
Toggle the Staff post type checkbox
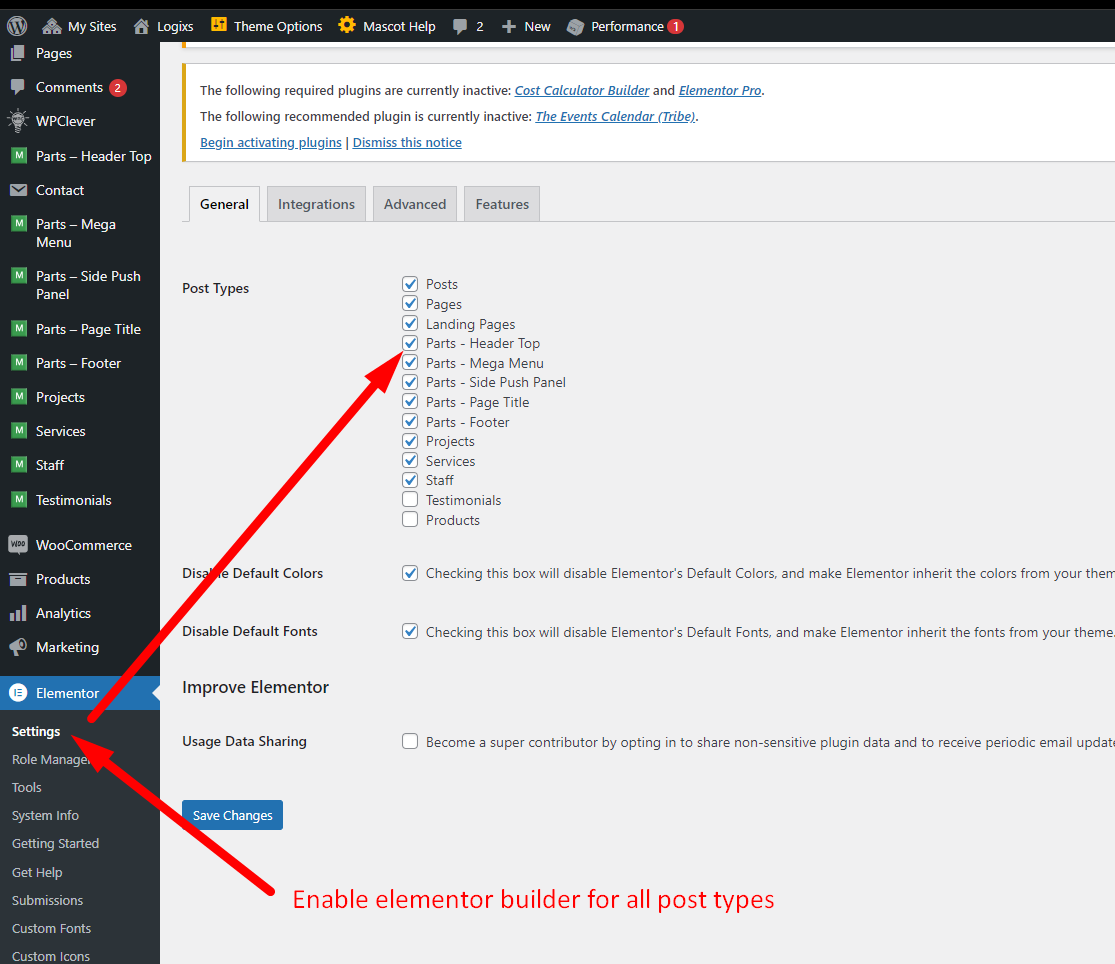pyautogui.click(x=410, y=480)
